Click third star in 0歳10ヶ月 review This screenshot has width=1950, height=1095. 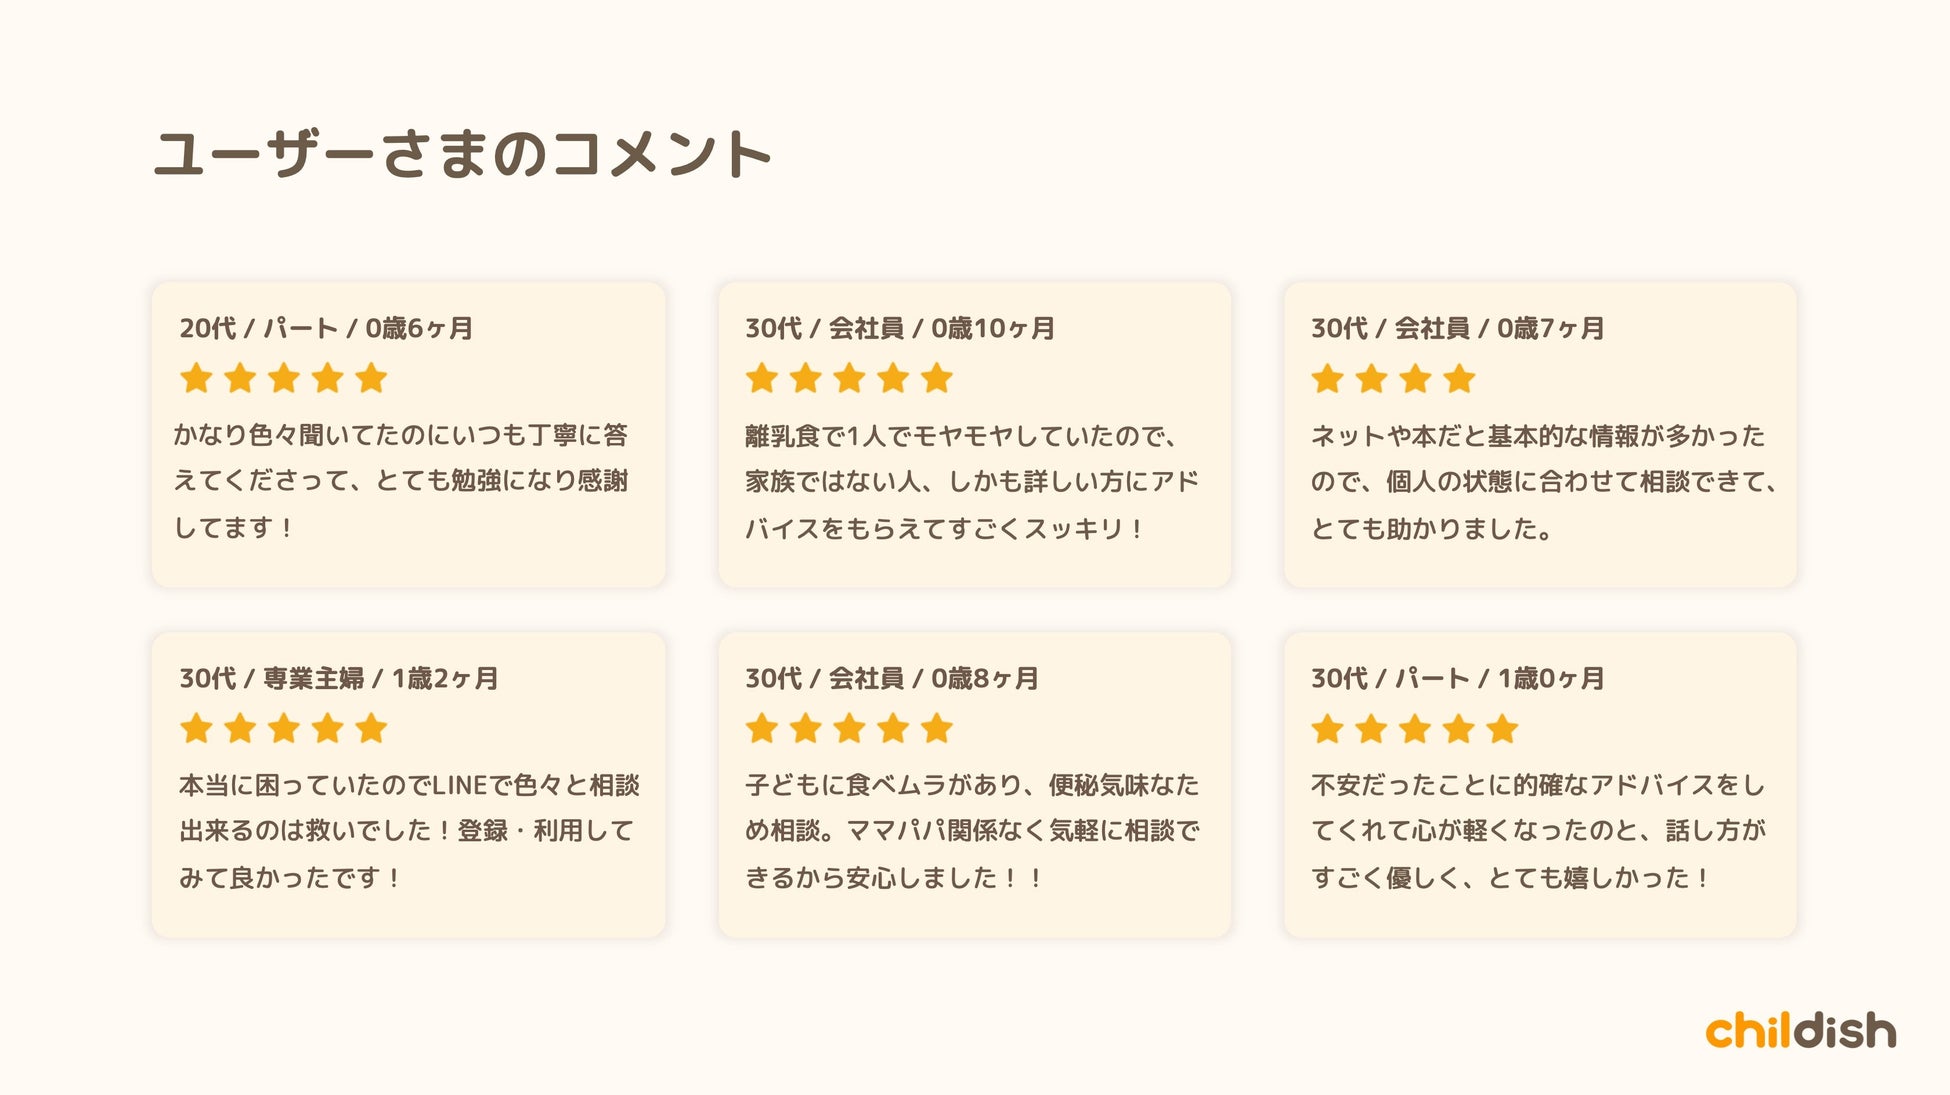[x=850, y=379]
